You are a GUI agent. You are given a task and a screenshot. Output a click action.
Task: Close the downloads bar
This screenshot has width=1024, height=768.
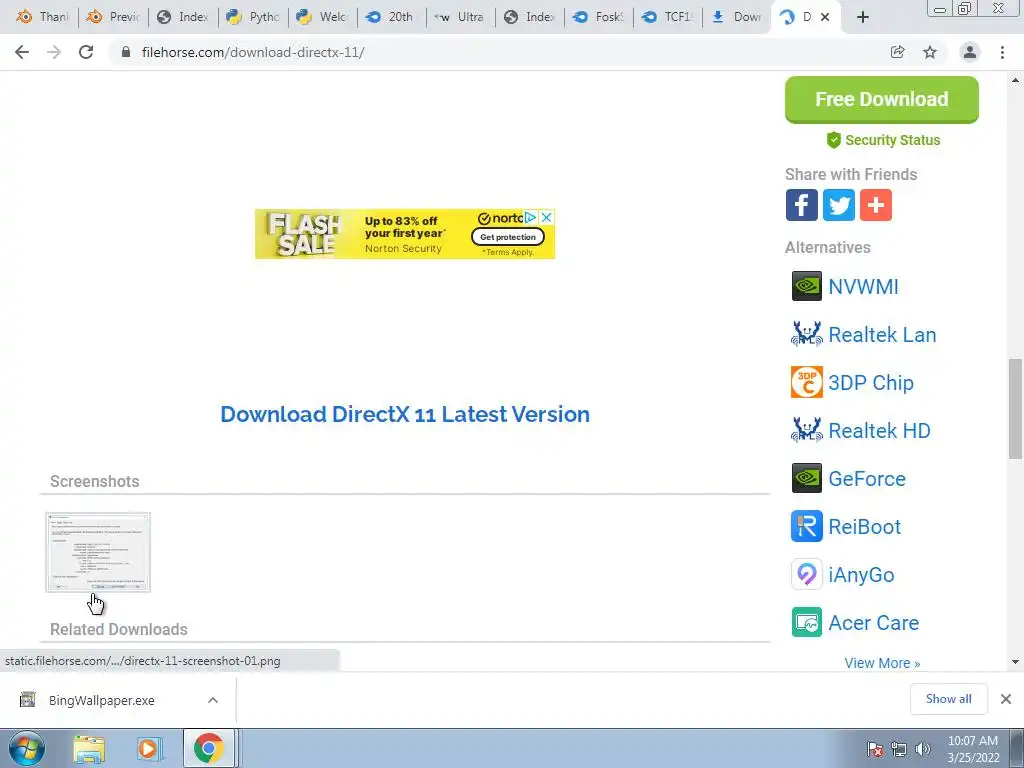coord(1006,699)
